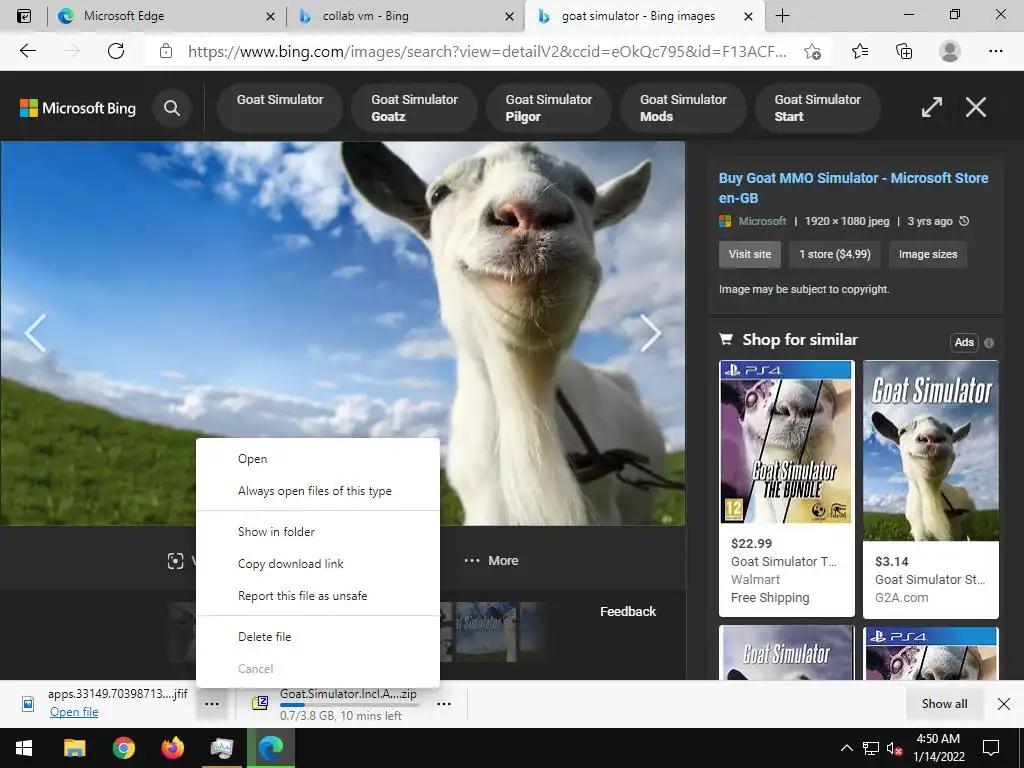The width and height of the screenshot is (1024, 768).
Task: Open a new tab with plus
Action: click(782, 16)
